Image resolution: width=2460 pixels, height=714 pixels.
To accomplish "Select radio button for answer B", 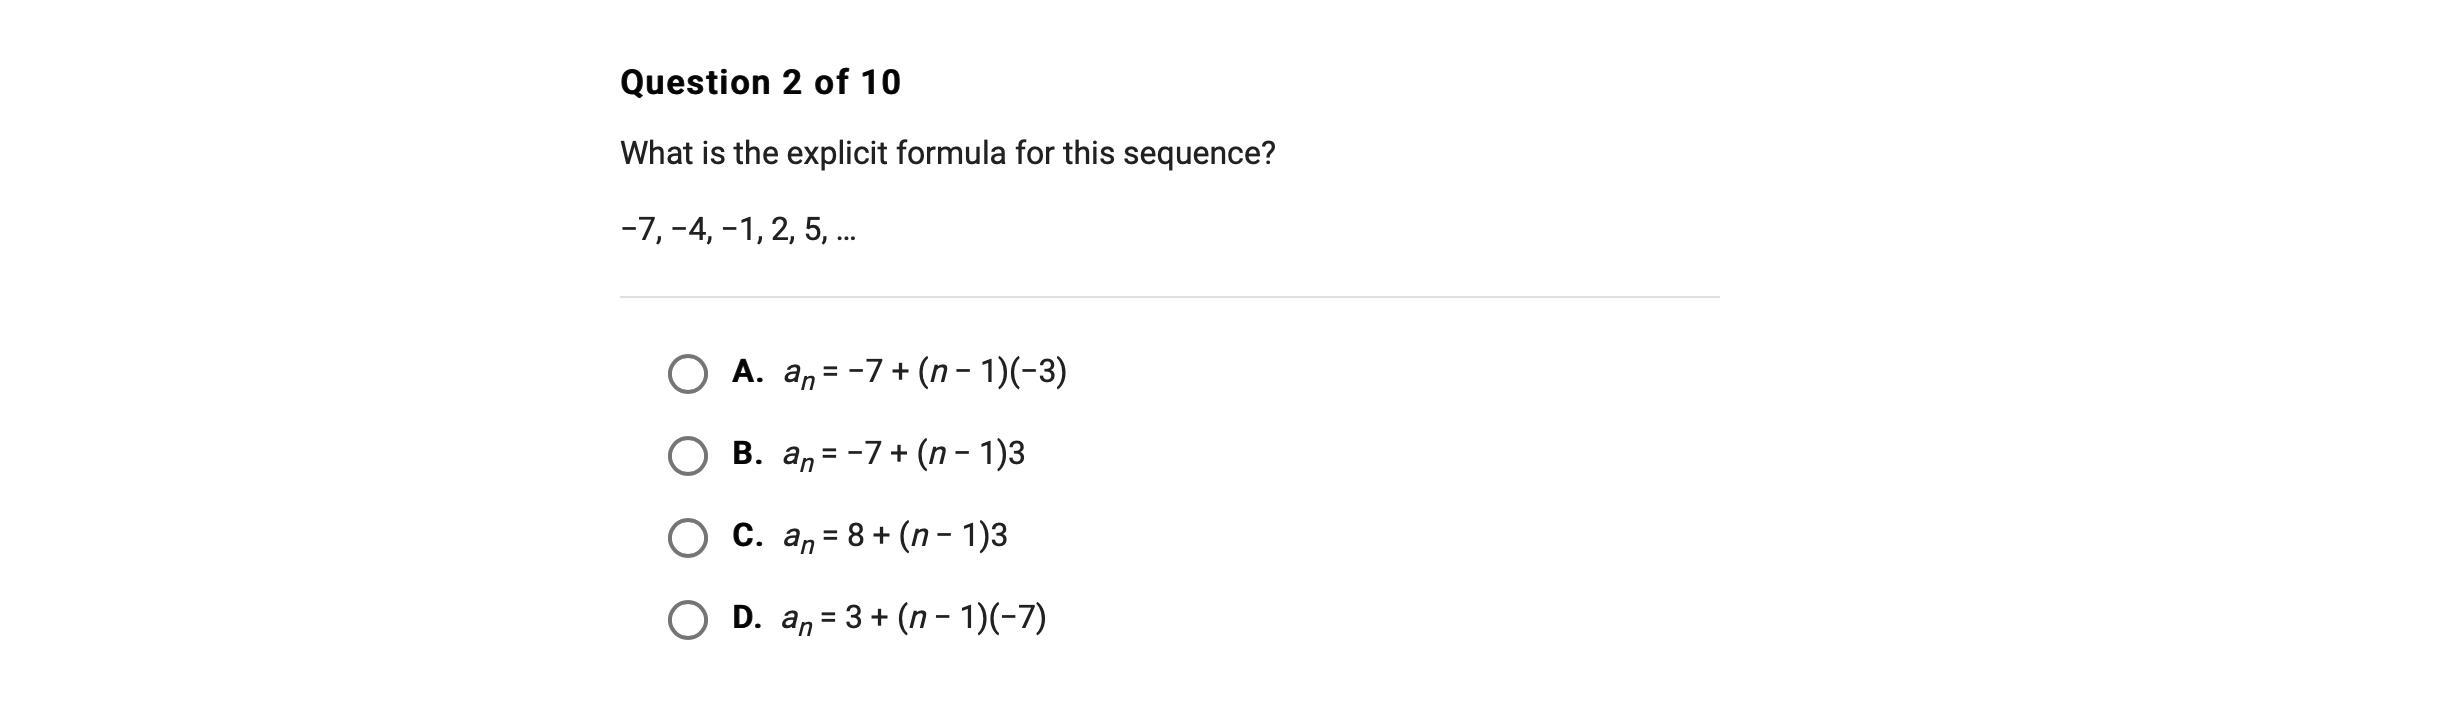I will click(x=687, y=456).
